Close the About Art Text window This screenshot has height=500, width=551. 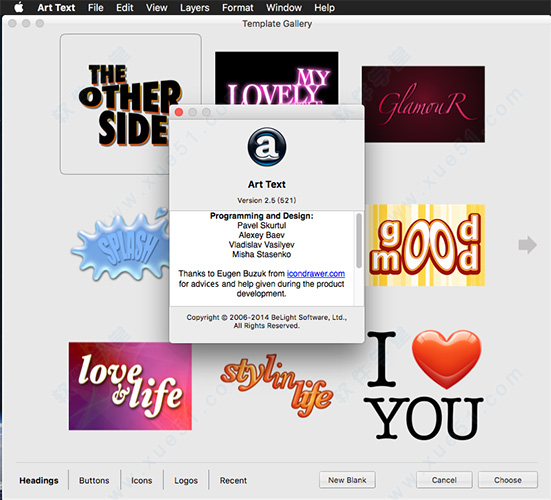(x=179, y=112)
